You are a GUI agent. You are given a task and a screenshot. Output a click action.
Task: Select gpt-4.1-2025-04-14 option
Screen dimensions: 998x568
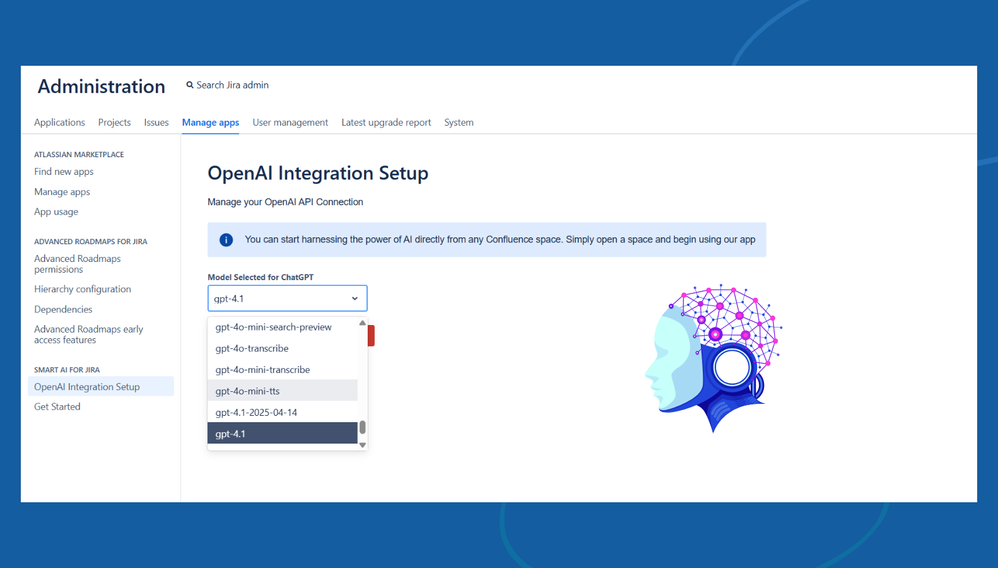click(283, 412)
